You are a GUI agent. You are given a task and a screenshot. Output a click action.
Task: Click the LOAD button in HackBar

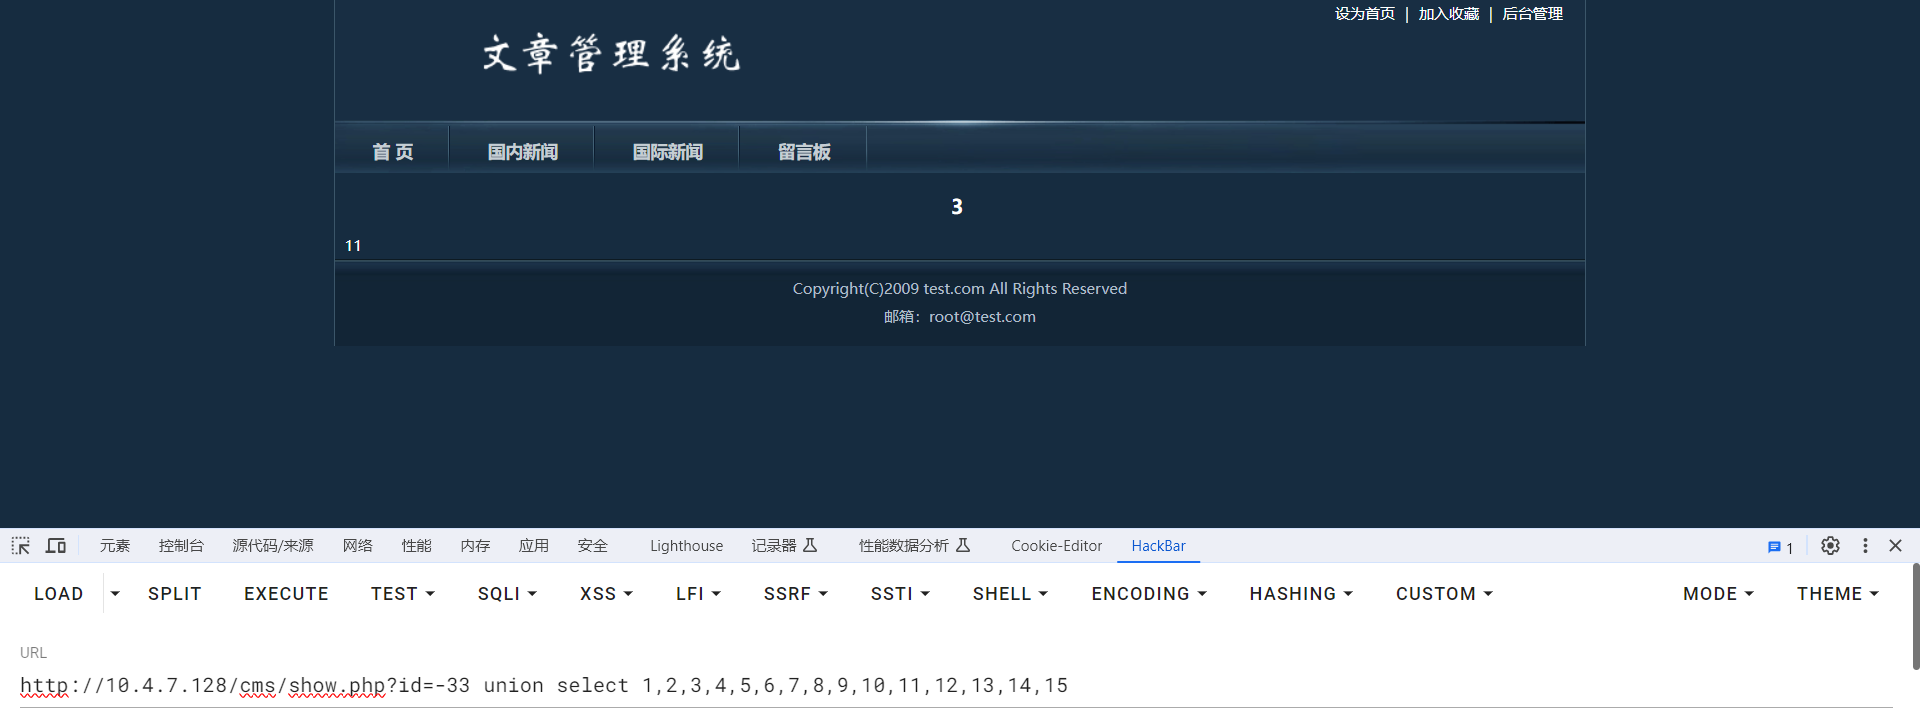(59, 594)
